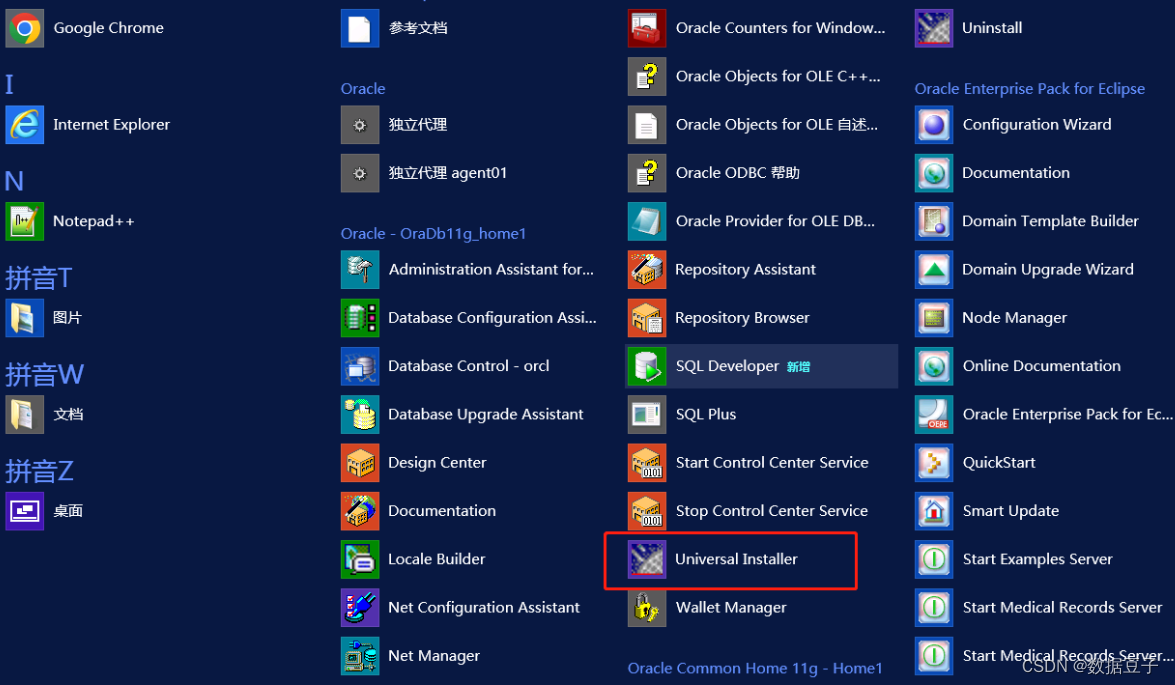Open Net Manager icon

360,657
